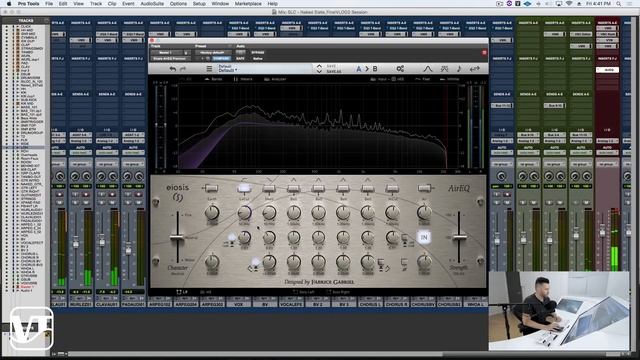The image size is (640, 360).
Task: Toggle the Meters display option
Action: click(243, 79)
